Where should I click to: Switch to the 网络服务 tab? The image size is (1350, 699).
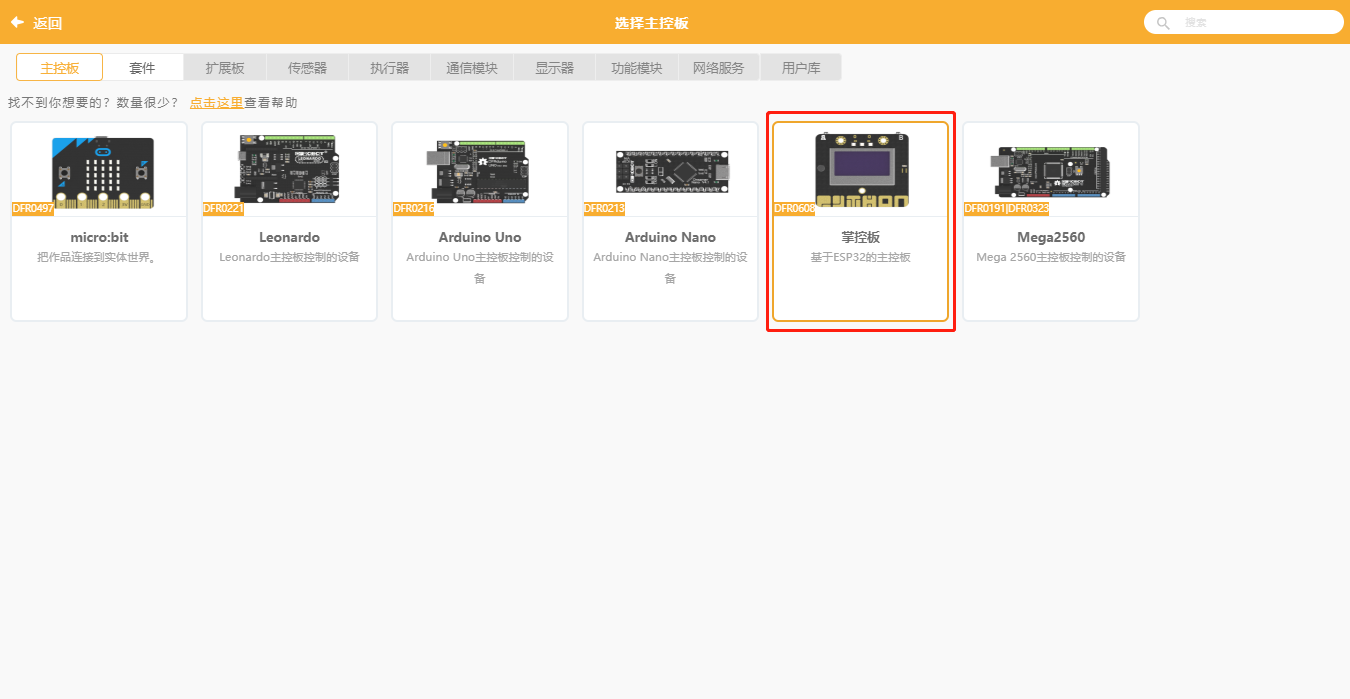(x=718, y=68)
